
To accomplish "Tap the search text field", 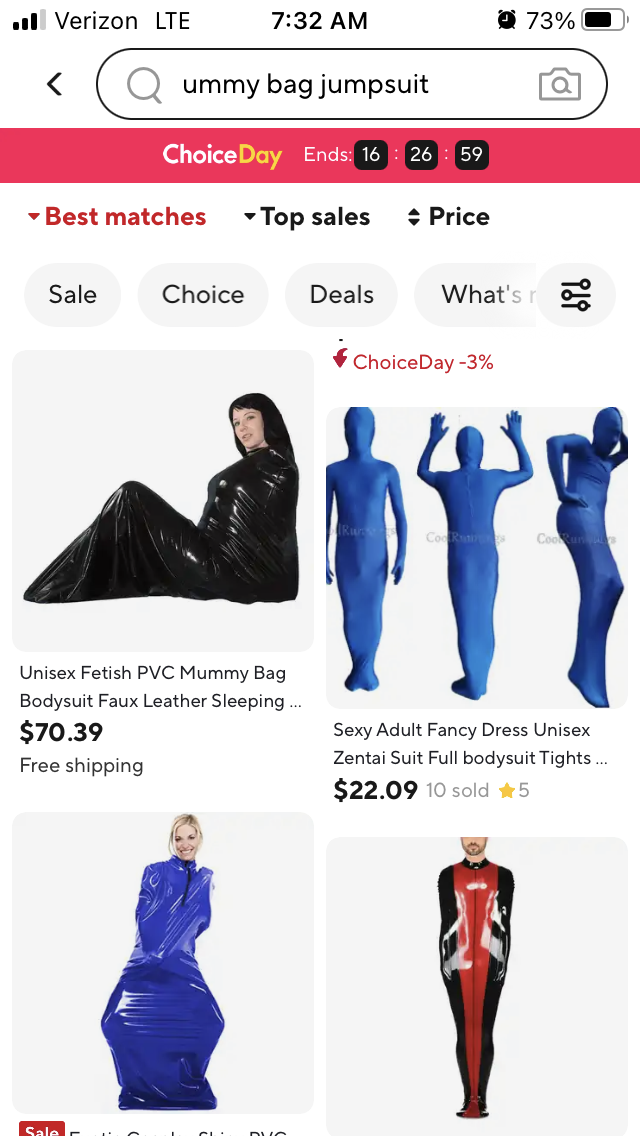I will [x=352, y=84].
